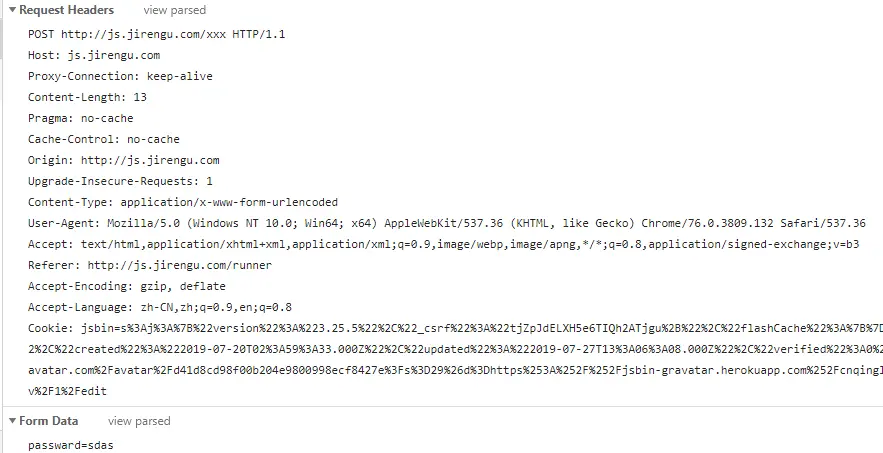The image size is (883, 453).
Task: Select the Origin header value
Action: coord(150,160)
